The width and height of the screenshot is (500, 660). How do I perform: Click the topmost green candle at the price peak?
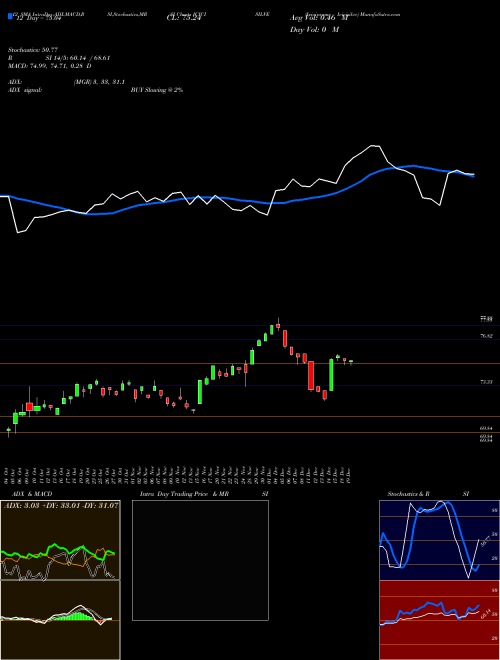click(x=272, y=330)
